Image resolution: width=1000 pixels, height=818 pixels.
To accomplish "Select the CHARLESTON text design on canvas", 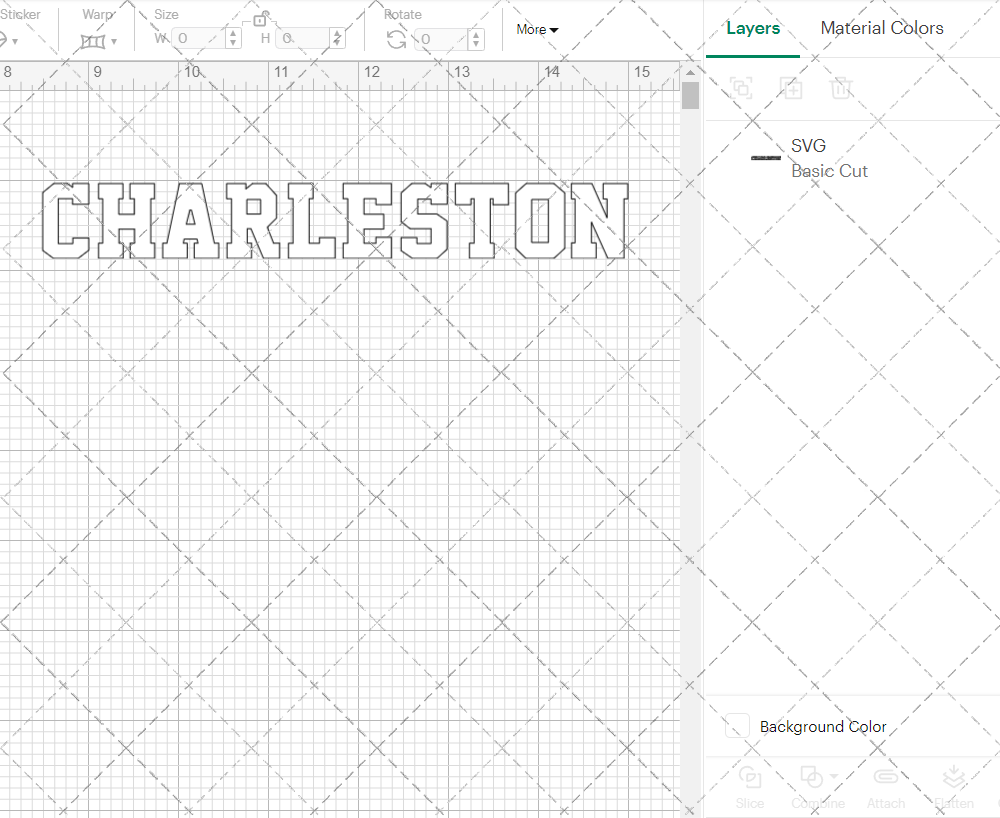I will [x=335, y=221].
